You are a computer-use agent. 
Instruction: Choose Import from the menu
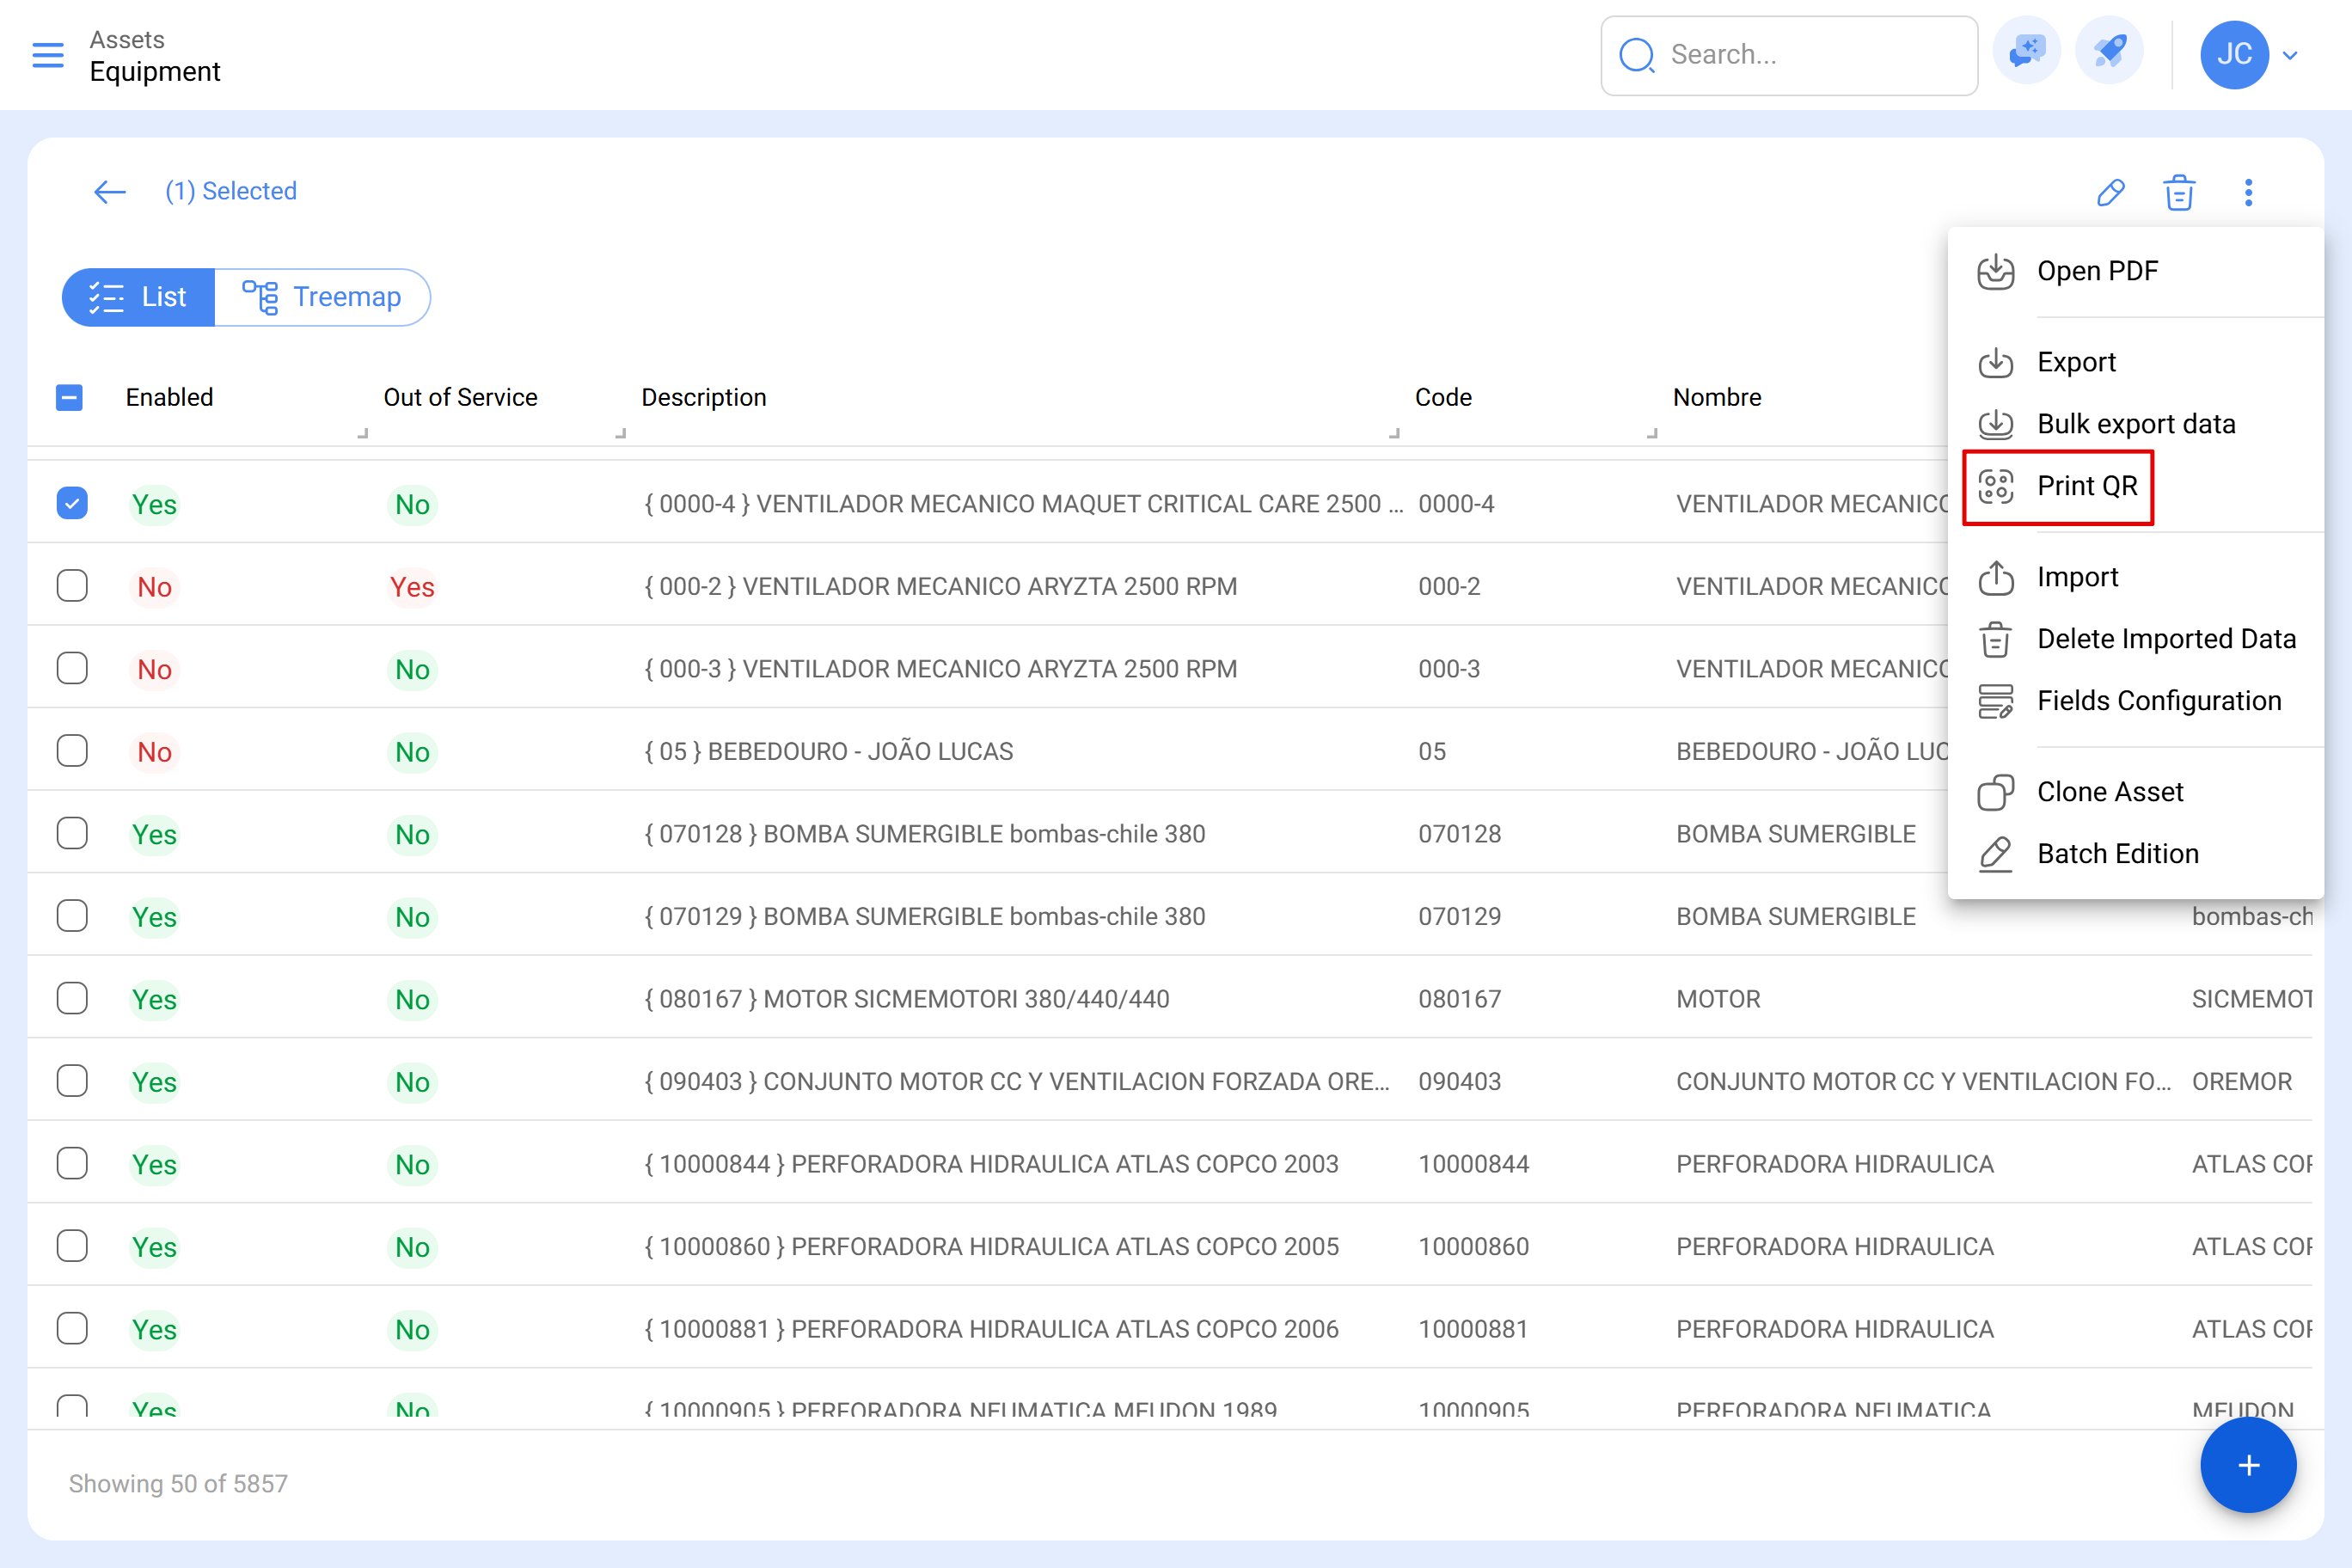(x=2135, y=578)
